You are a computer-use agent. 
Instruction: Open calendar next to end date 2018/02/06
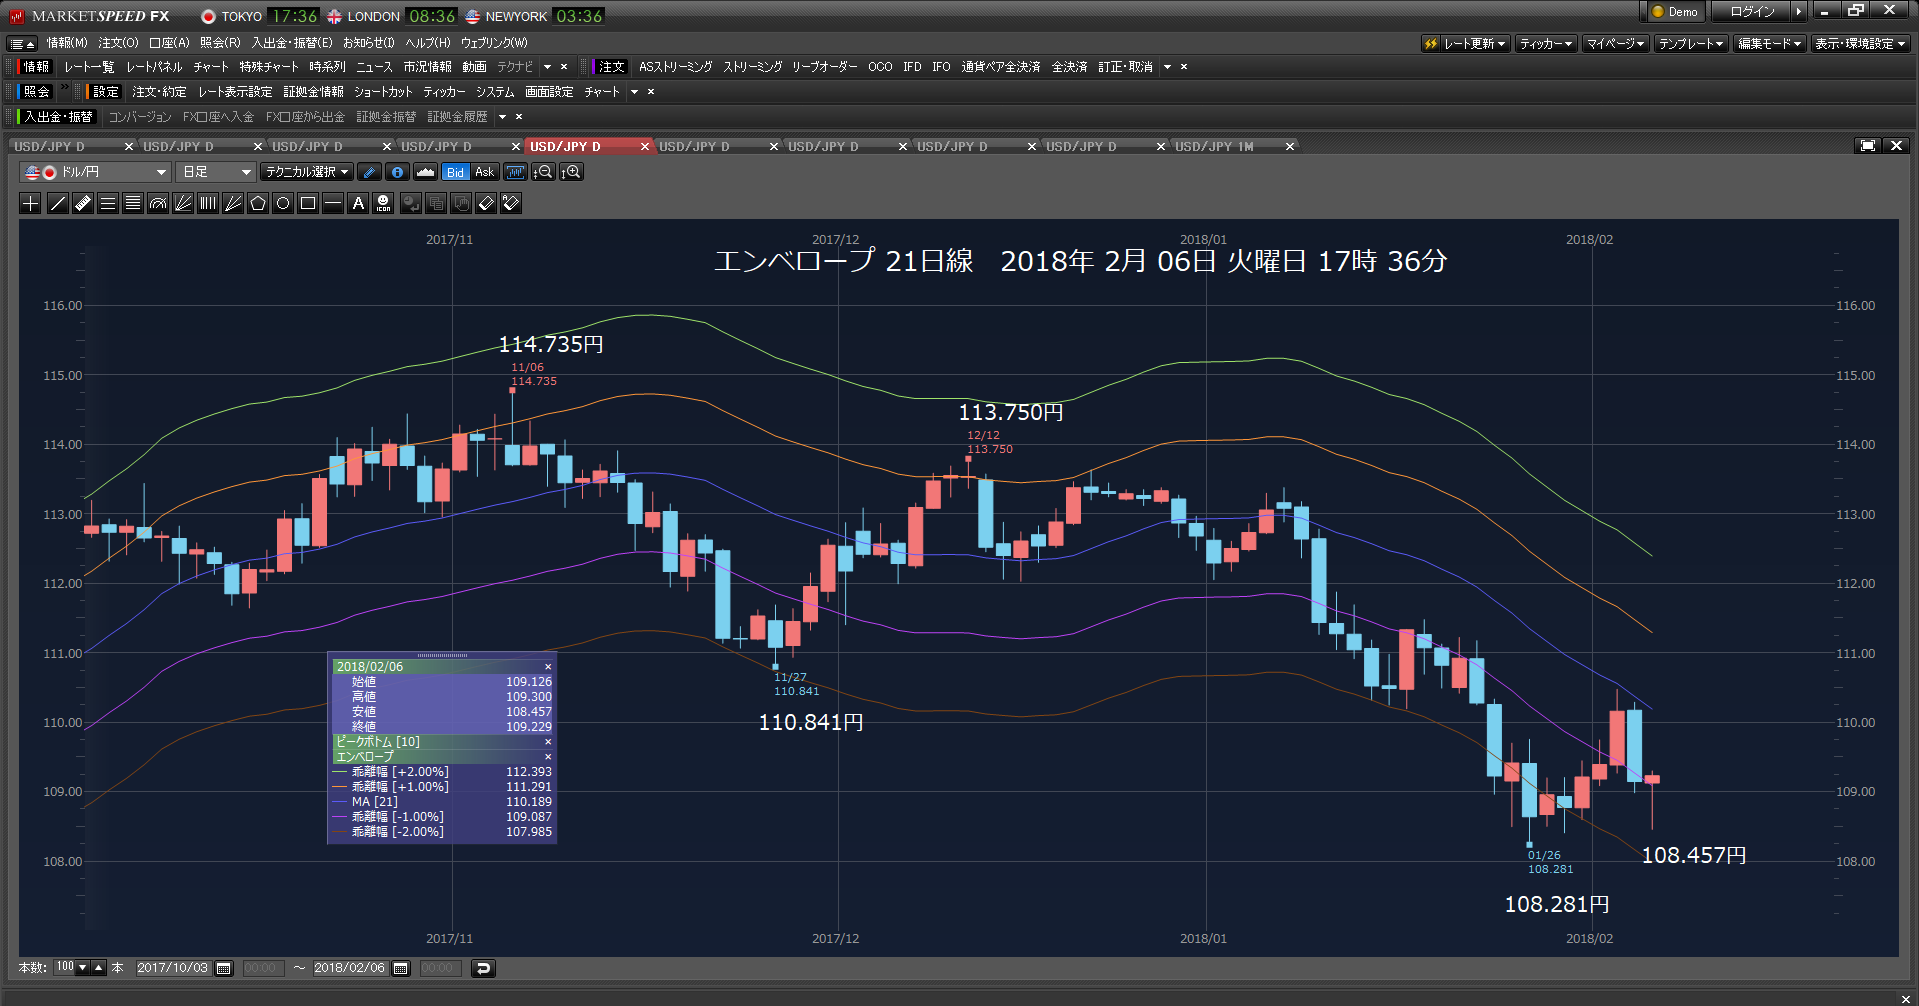[401, 968]
